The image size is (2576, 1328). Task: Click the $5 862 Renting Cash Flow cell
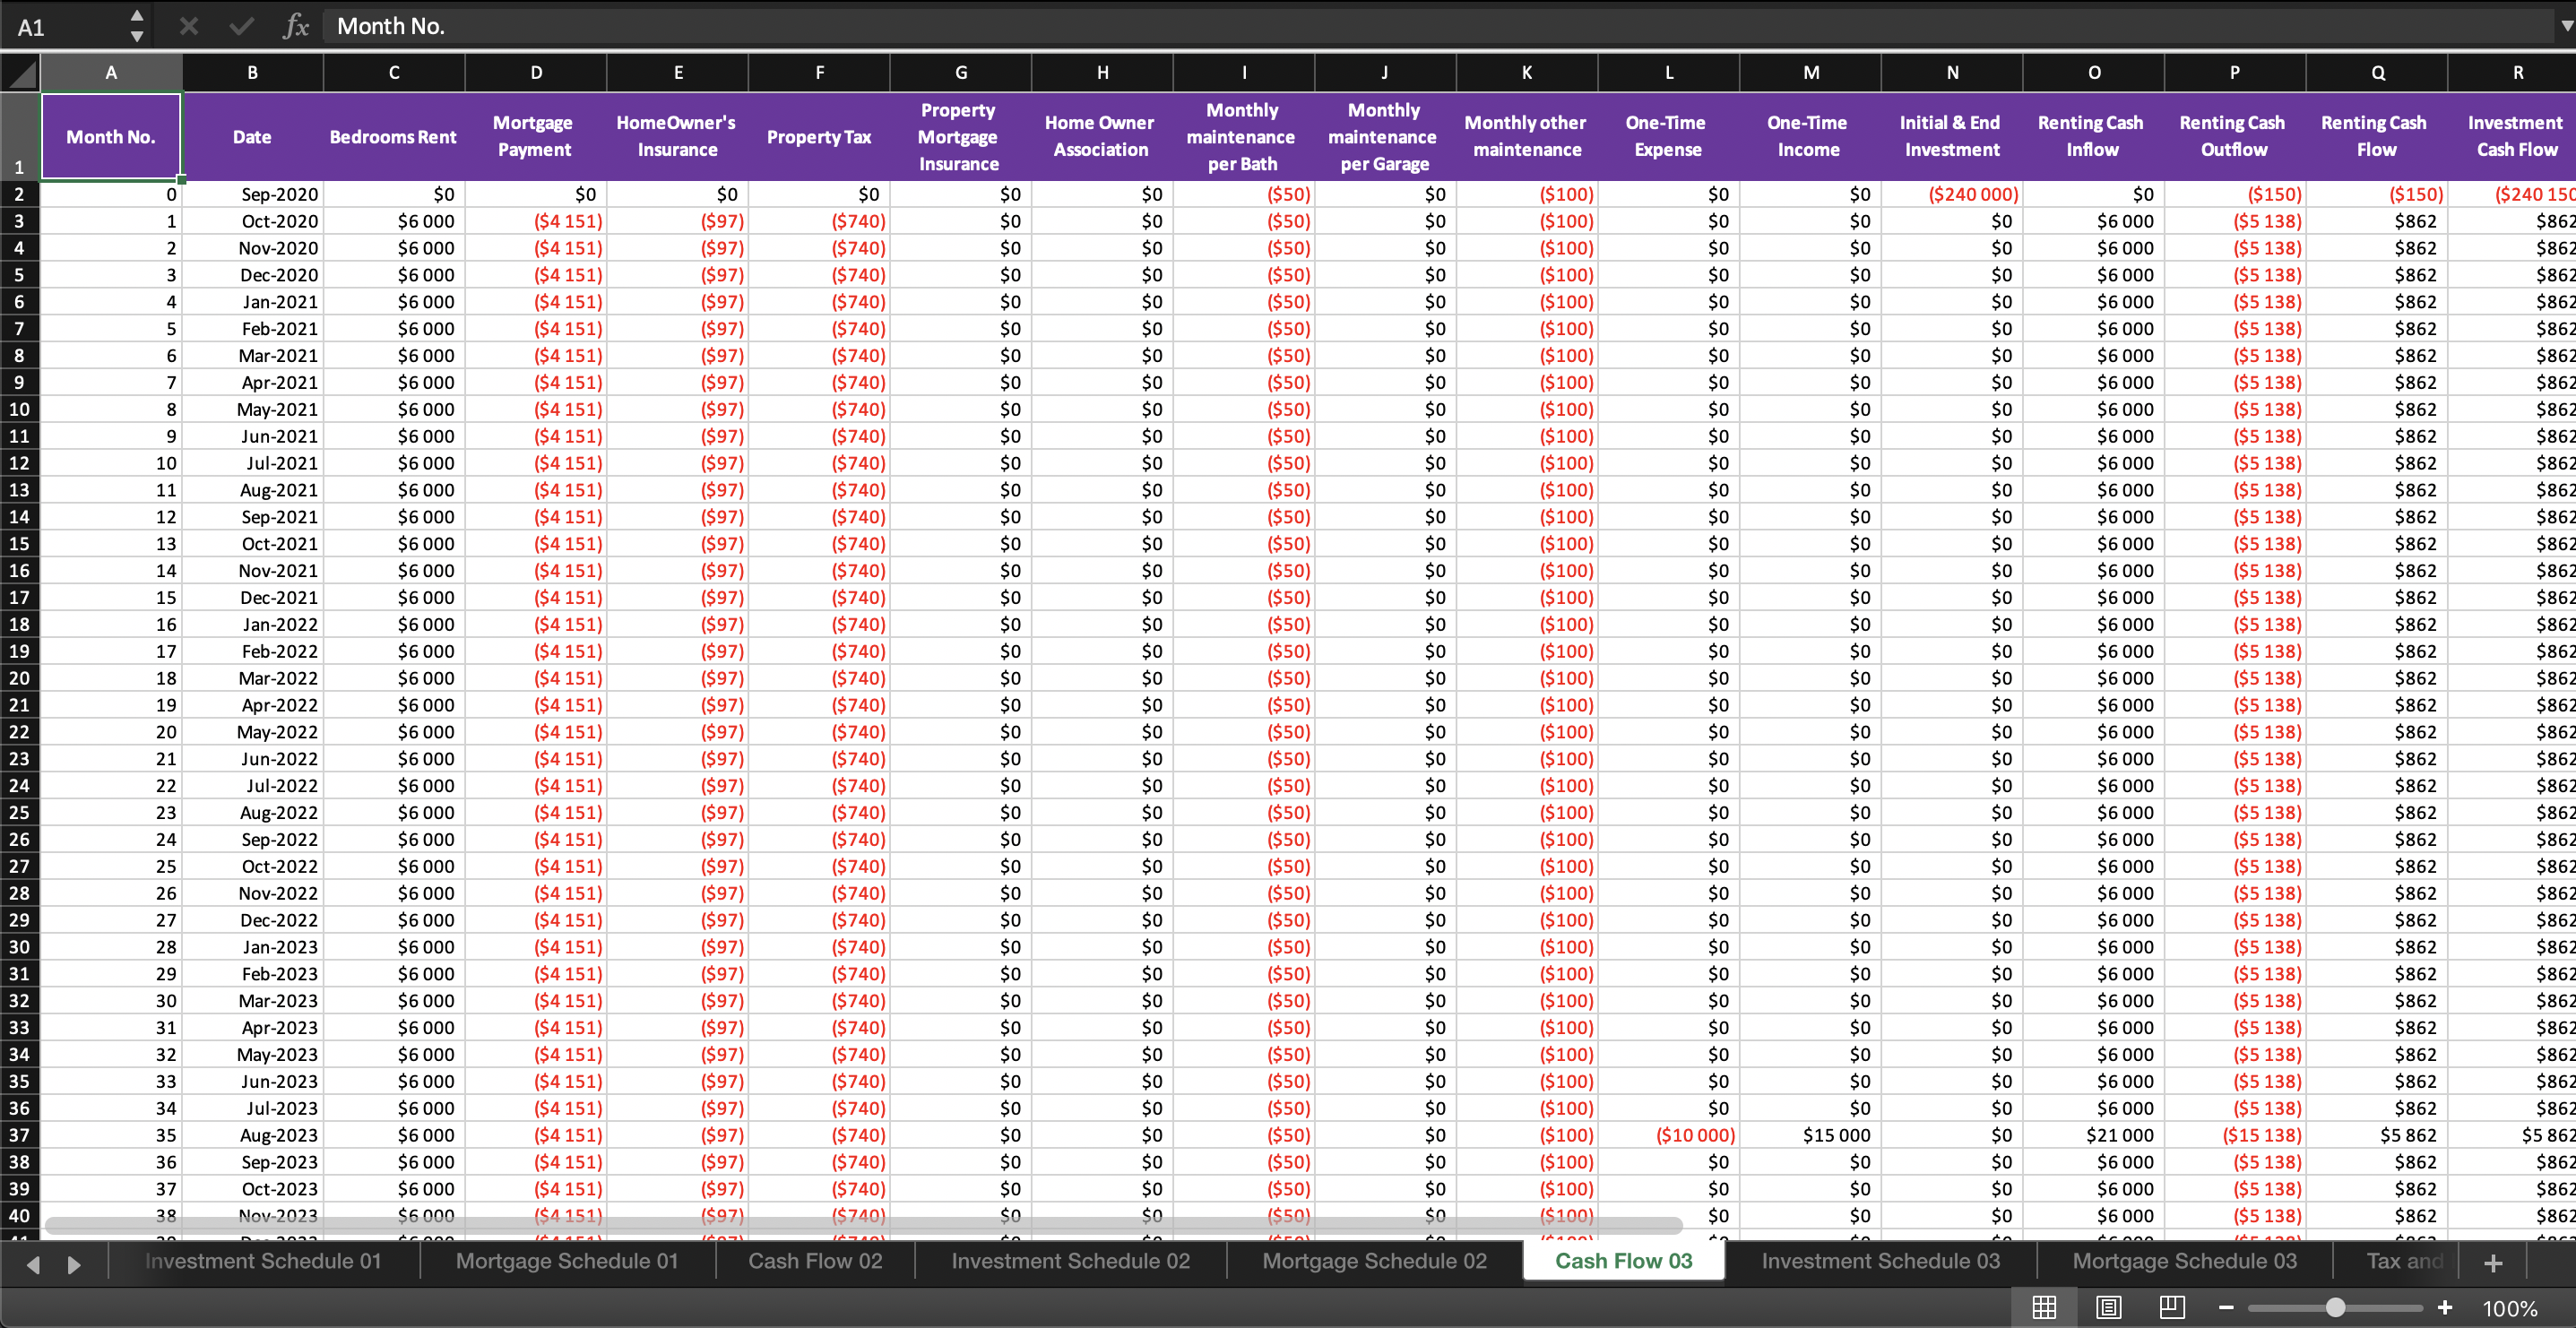2376,1135
